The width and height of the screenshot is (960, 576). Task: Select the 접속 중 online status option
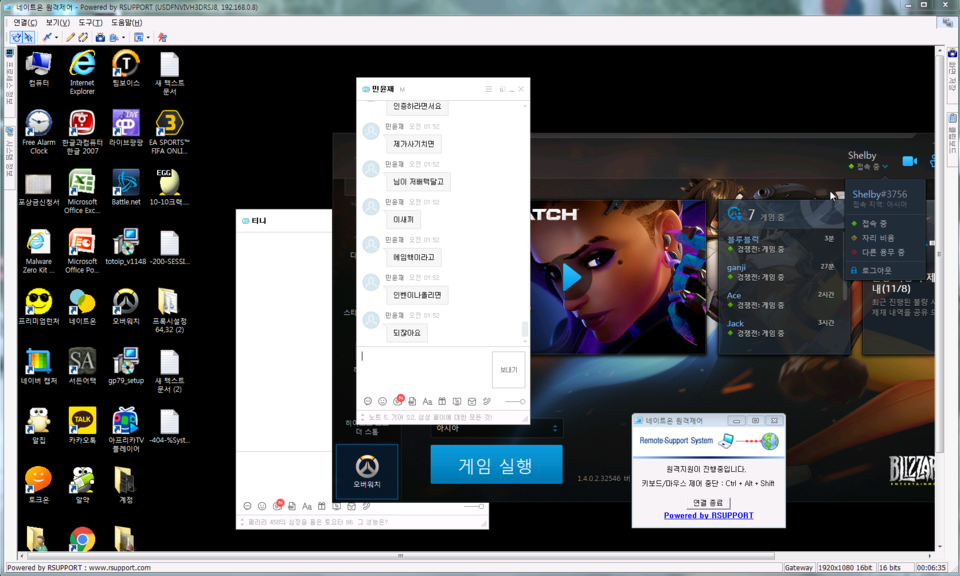[873, 223]
